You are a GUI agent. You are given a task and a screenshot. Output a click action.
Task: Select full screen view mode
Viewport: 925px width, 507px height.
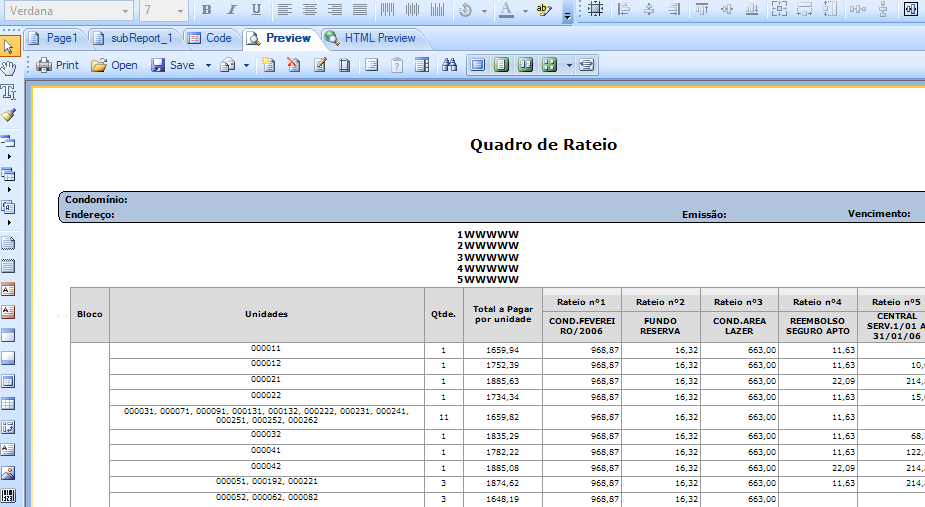click(478, 65)
